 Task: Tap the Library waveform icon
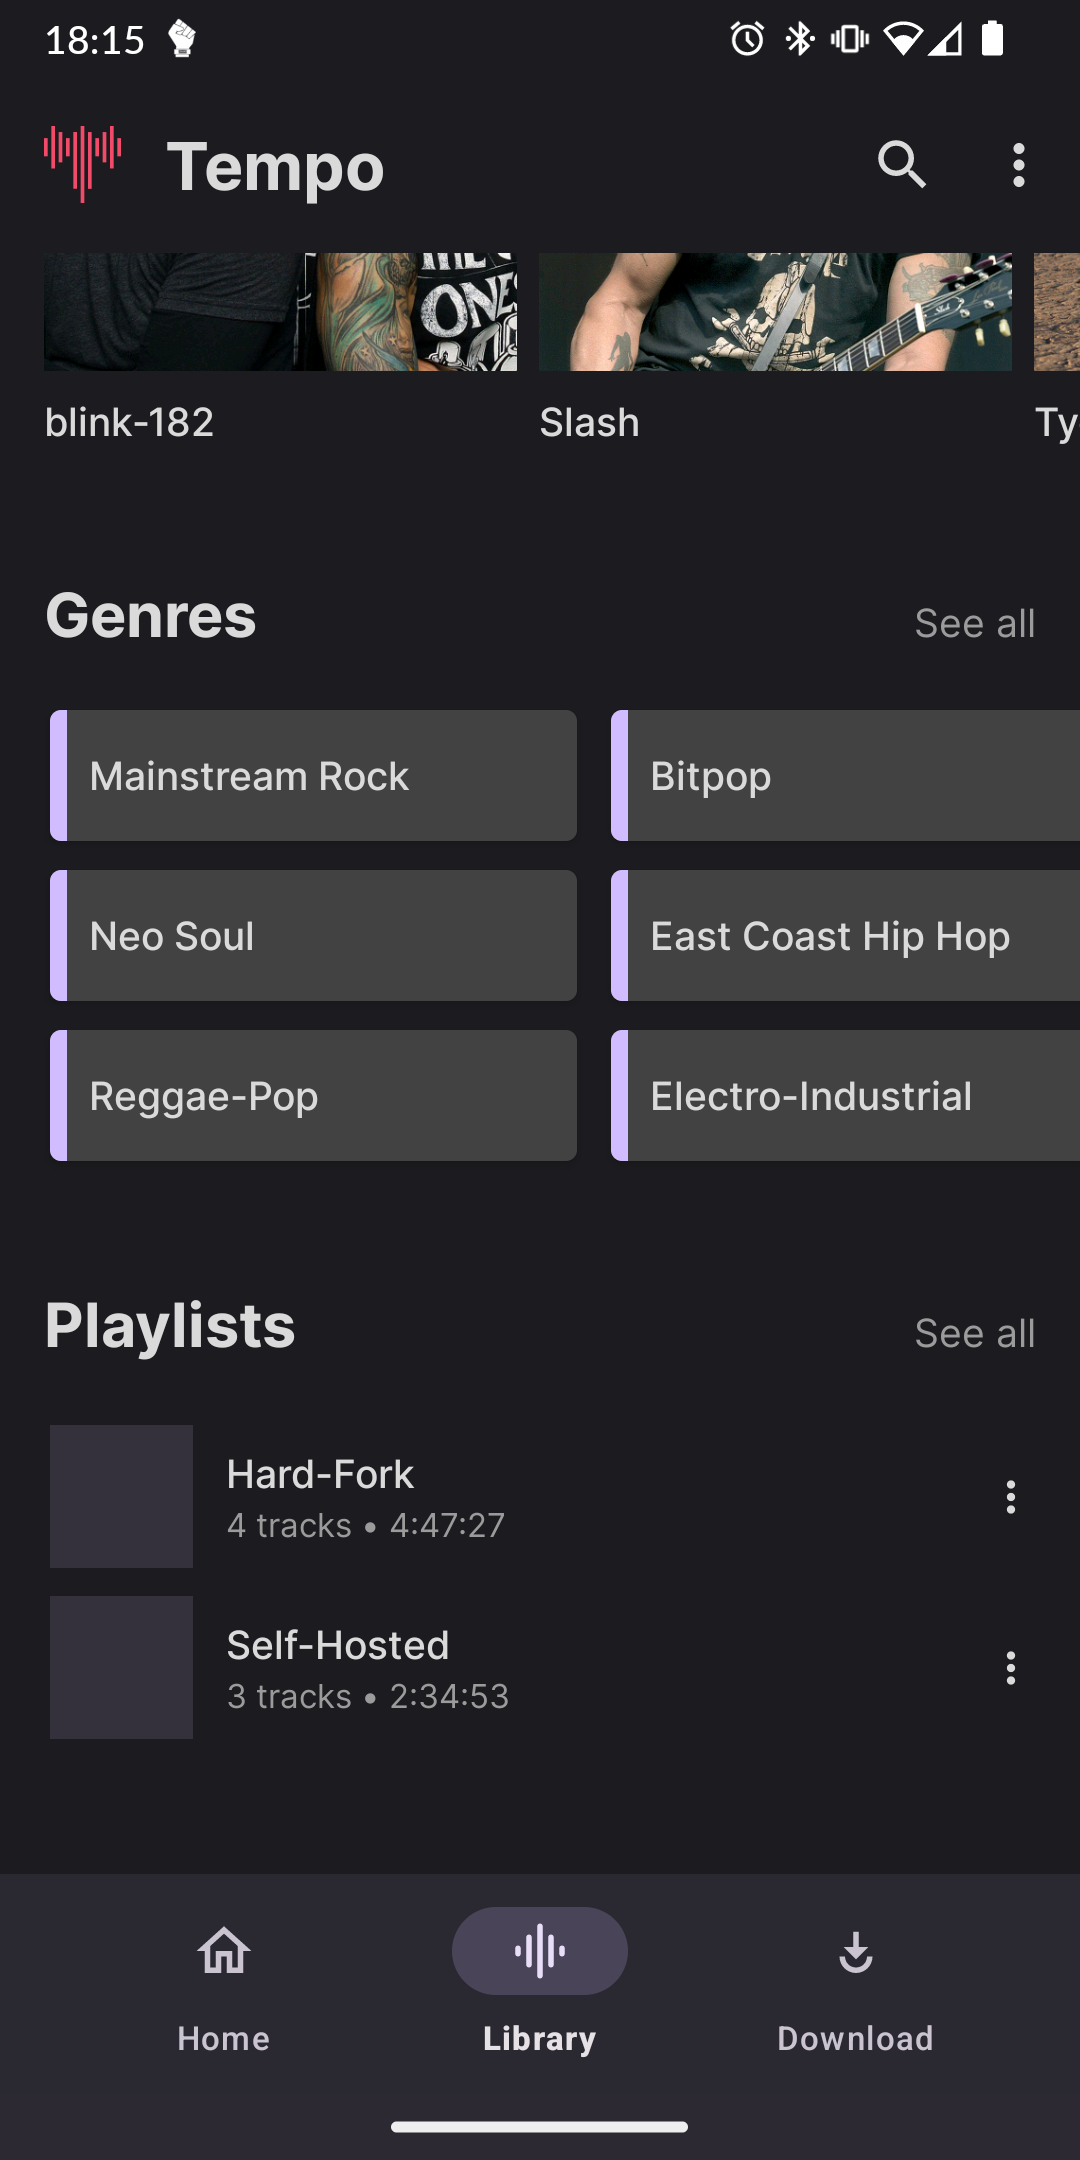coord(540,1951)
